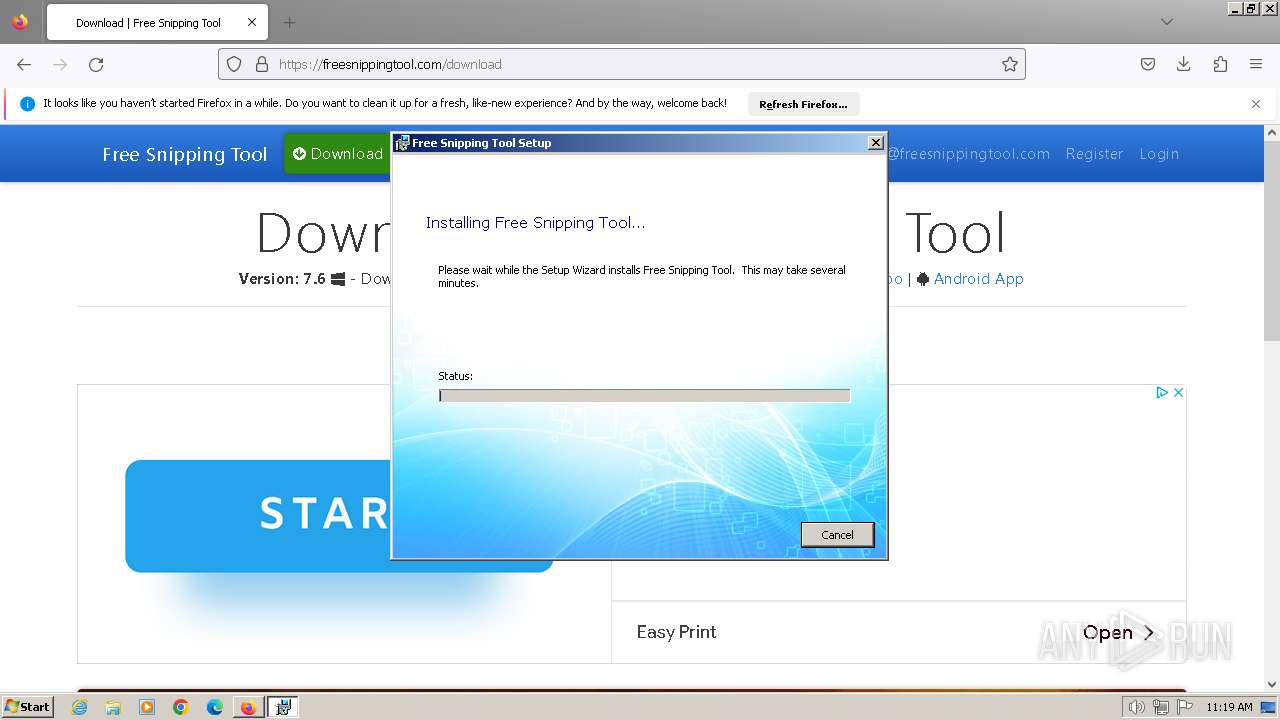Click the blue START ad banner
Image resolution: width=1280 pixels, height=720 pixels.
tap(258, 516)
